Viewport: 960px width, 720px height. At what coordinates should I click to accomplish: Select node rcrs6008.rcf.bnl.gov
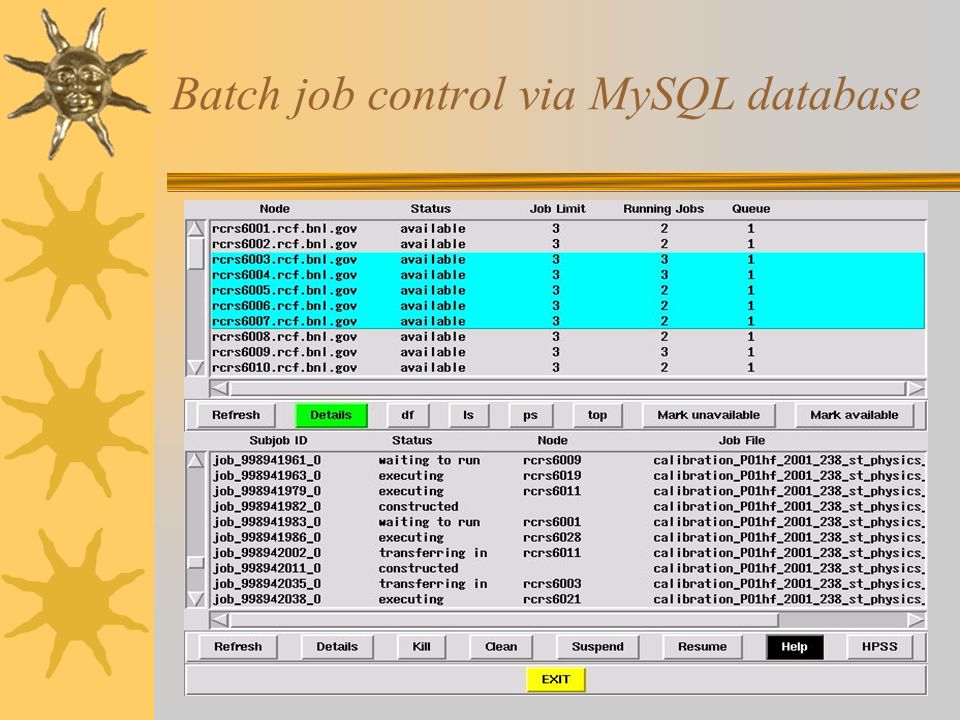pos(567,337)
